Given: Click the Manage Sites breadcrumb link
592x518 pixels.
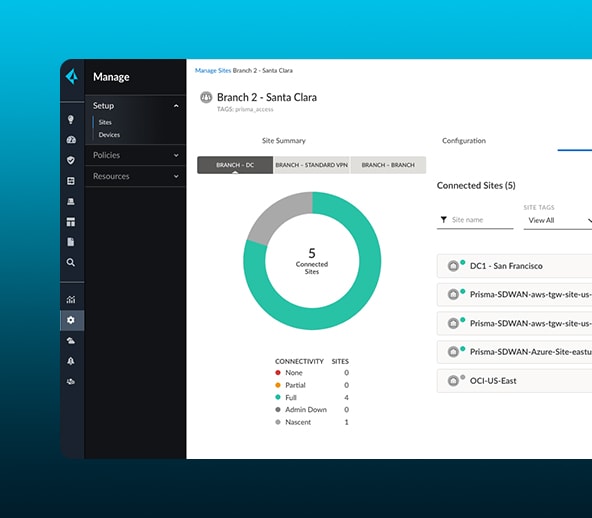Looking at the screenshot, I should 213,71.
